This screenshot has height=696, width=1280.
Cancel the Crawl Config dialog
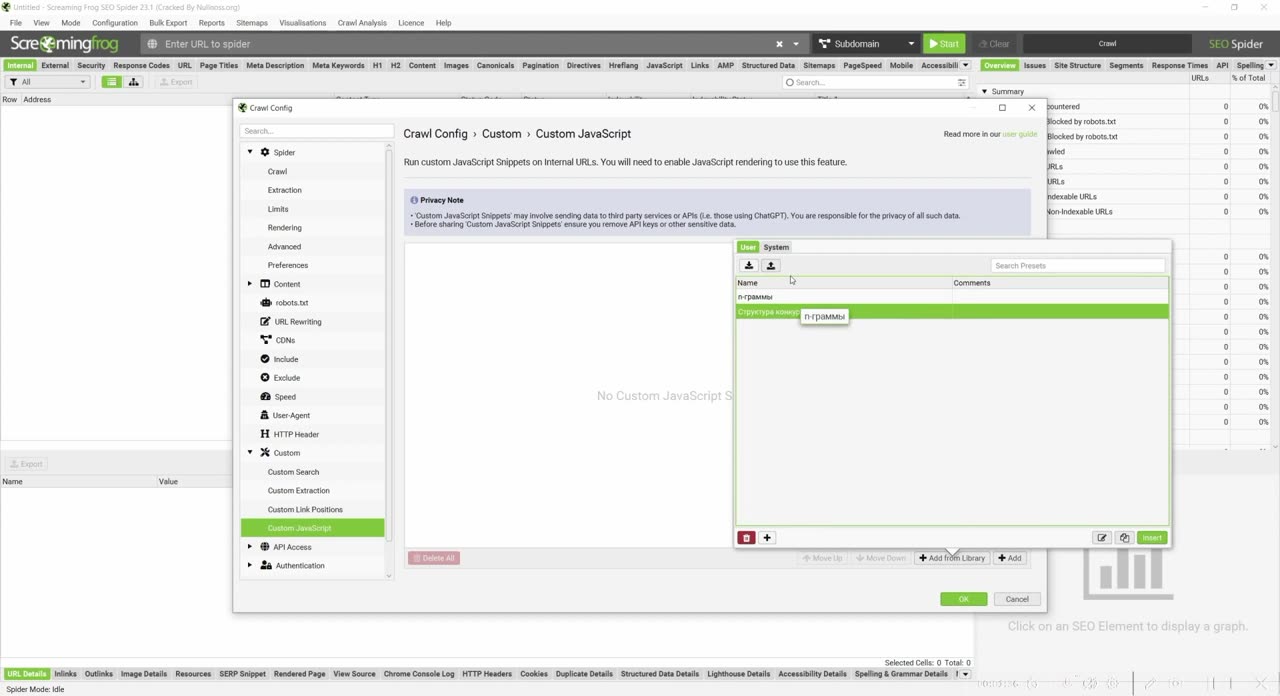(1017, 599)
